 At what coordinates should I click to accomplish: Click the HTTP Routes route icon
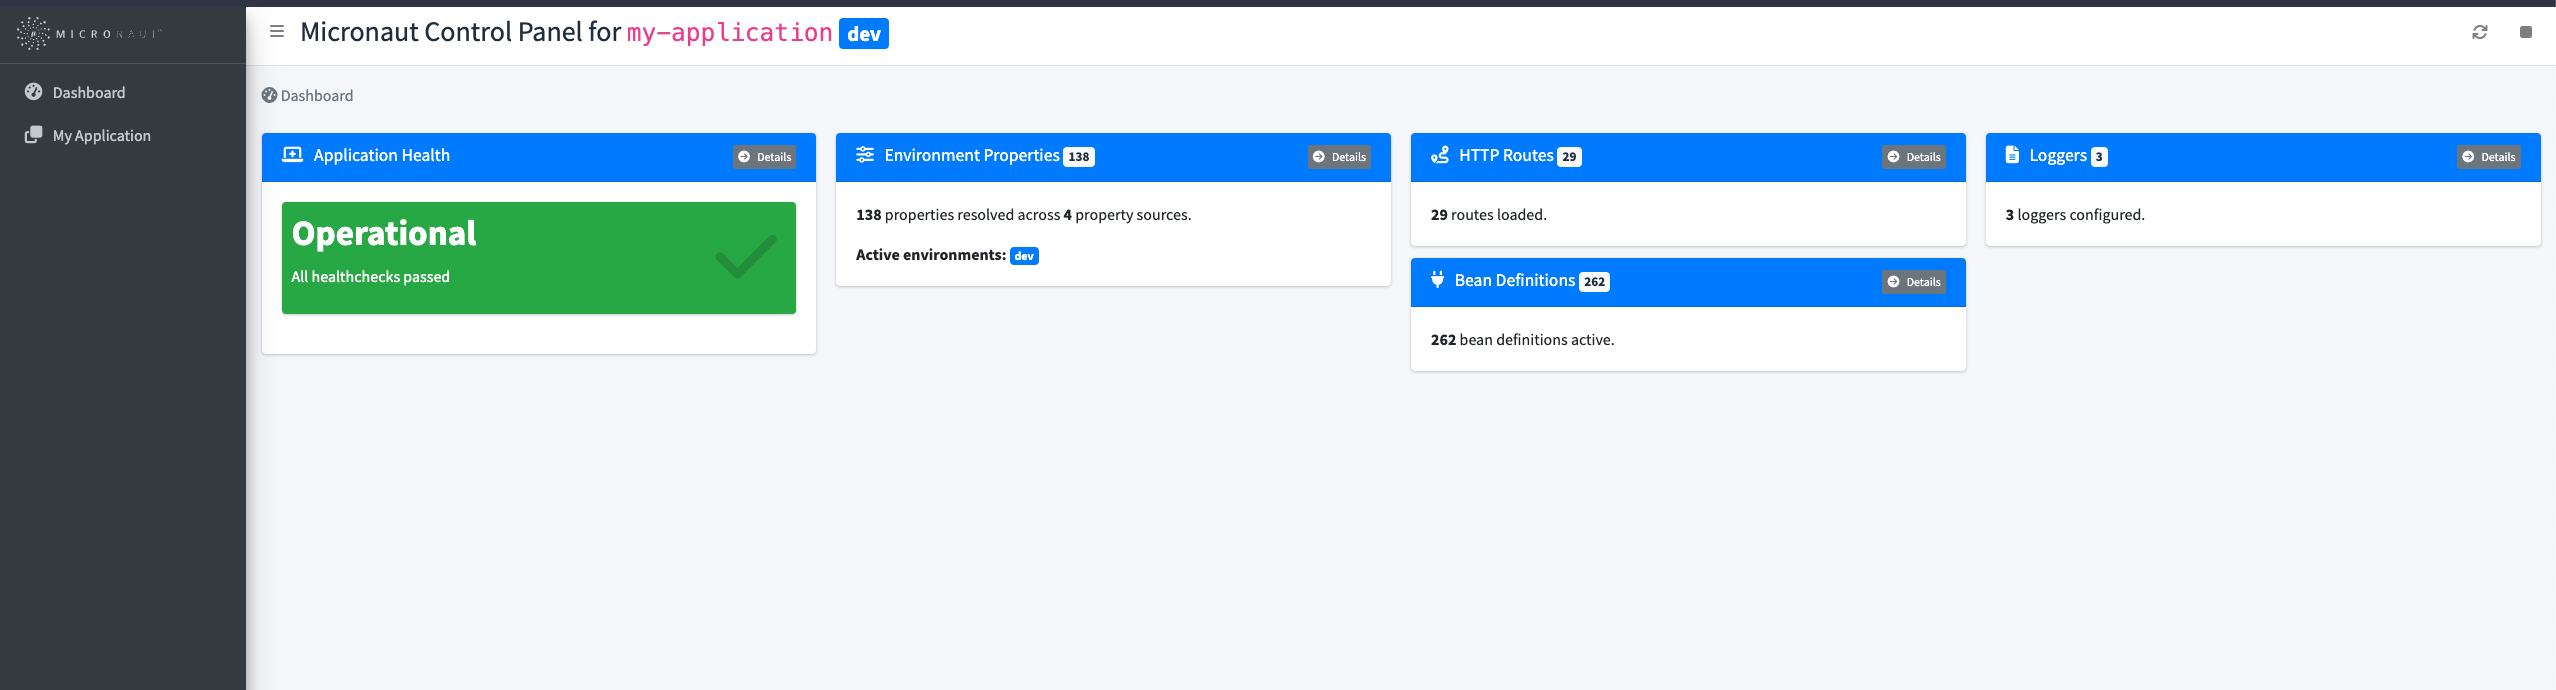click(x=1440, y=155)
